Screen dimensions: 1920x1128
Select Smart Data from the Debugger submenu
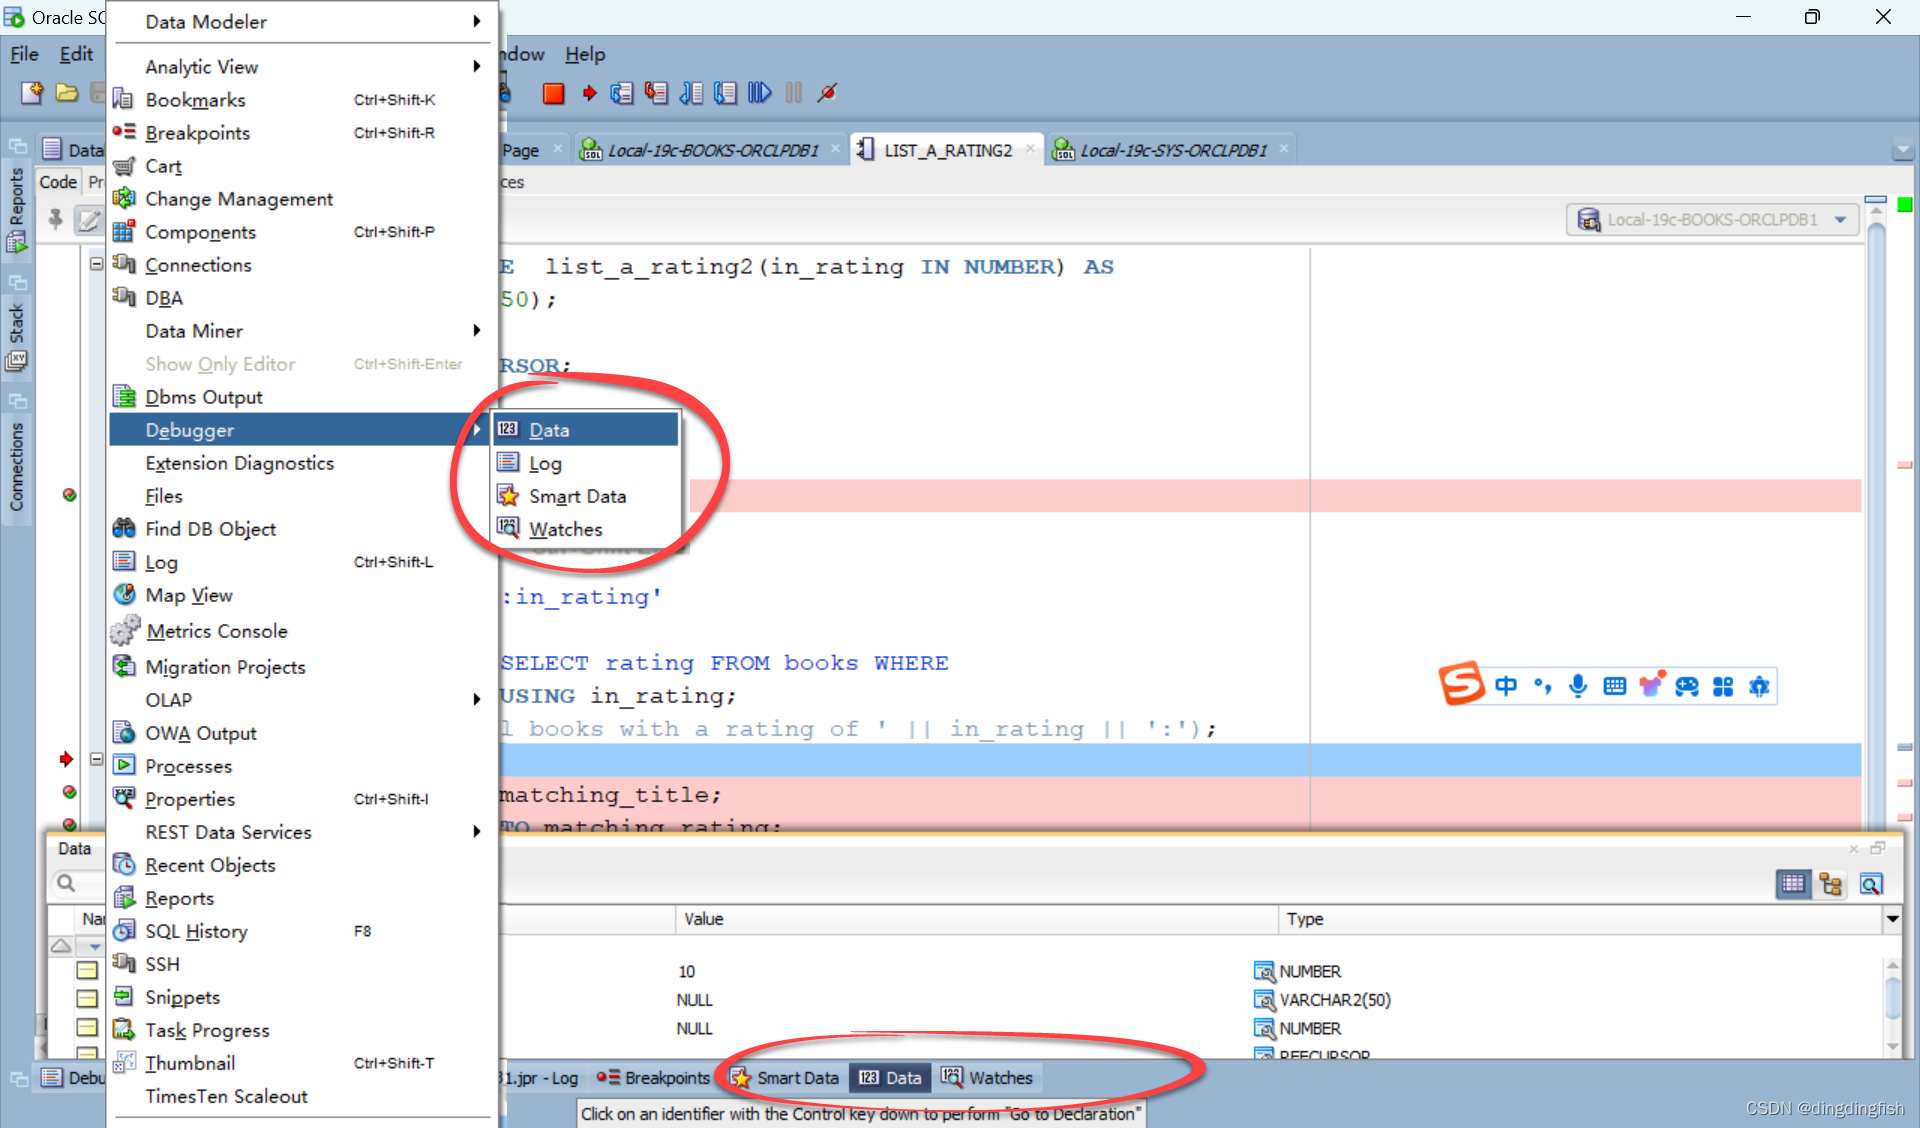pyautogui.click(x=578, y=495)
